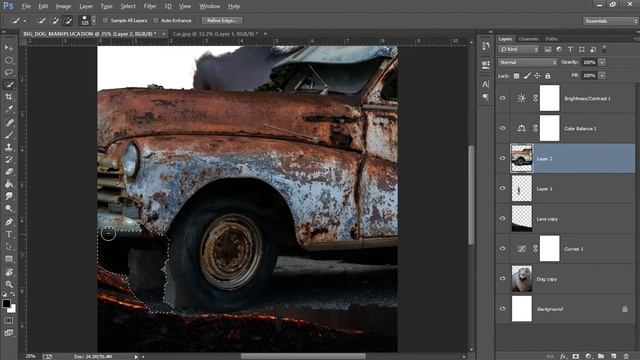The image size is (640, 360).
Task: Click the foreground color swatch
Action: [6, 303]
